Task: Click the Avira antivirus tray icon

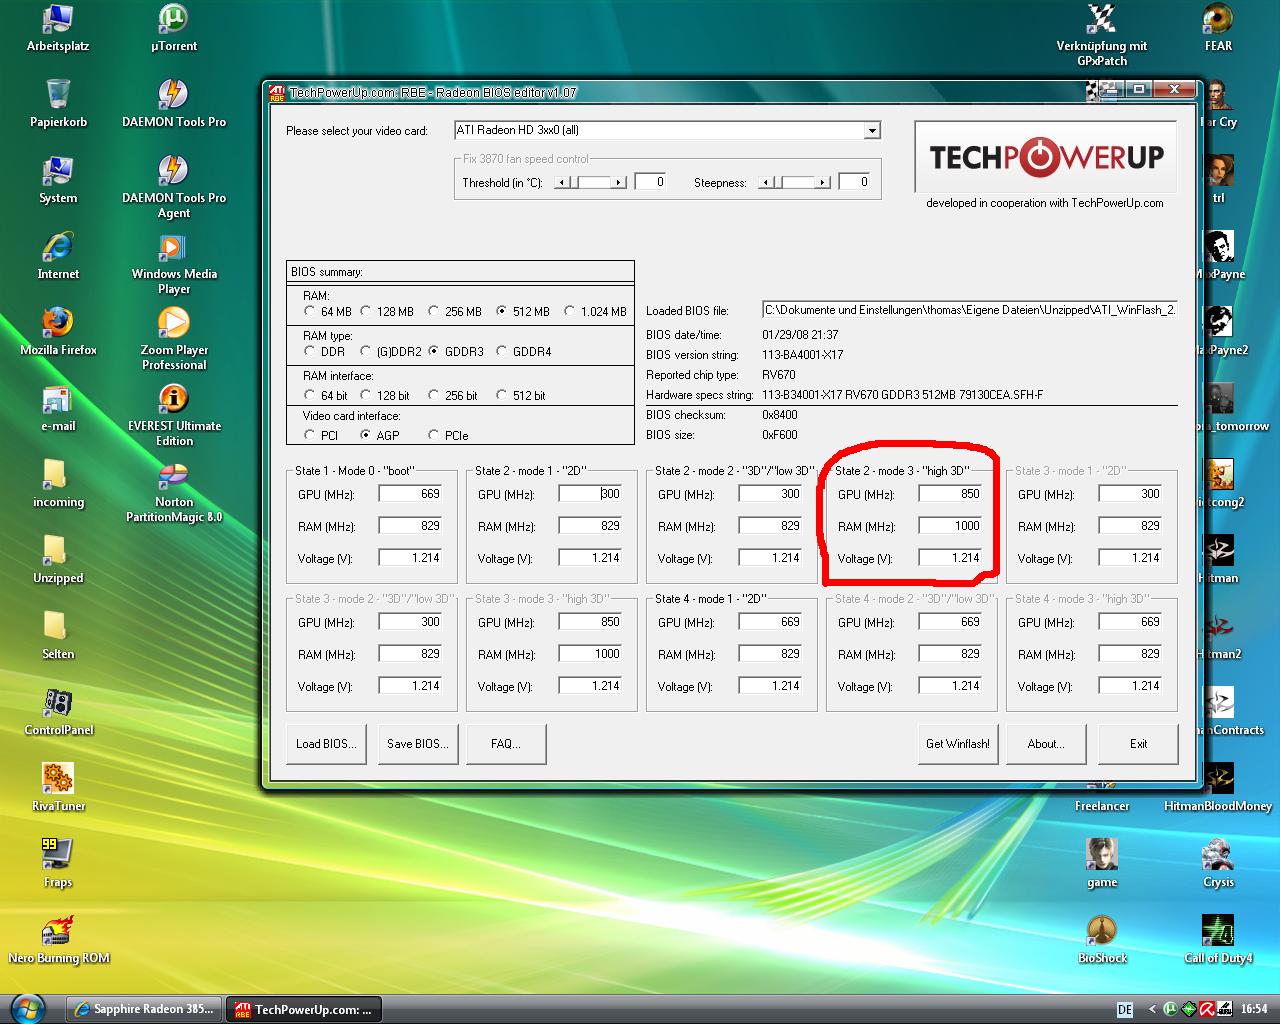Action: pyautogui.click(x=1206, y=1009)
